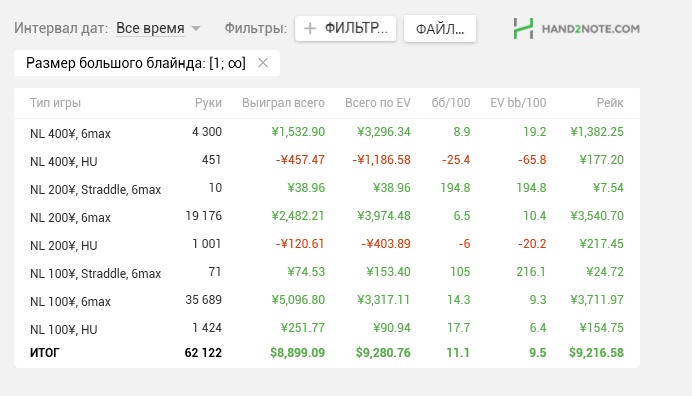
Task: Sort by 'Всего по EV' column header
Action: 378,103
